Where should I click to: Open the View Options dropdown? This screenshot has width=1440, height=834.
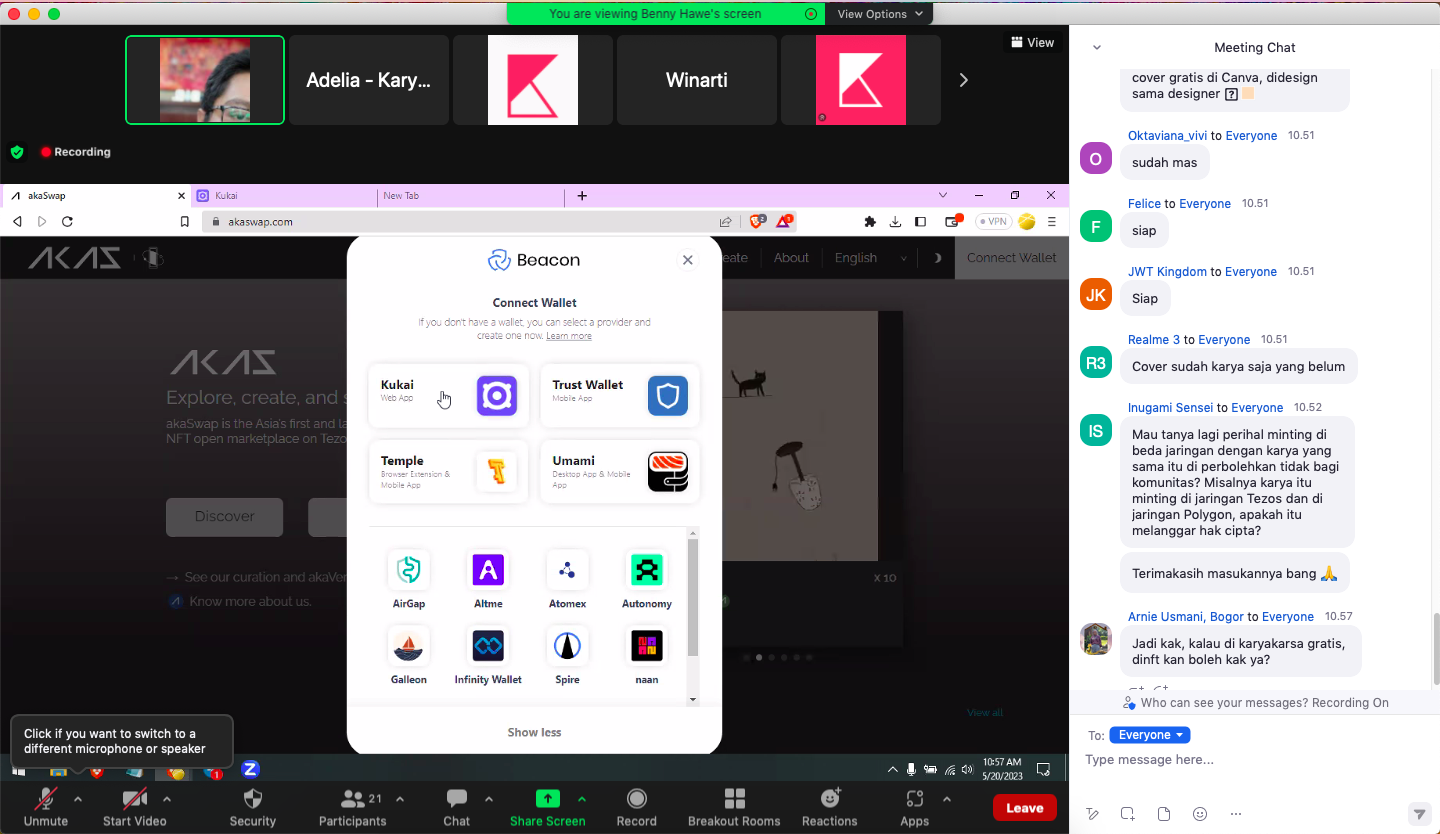point(879,14)
